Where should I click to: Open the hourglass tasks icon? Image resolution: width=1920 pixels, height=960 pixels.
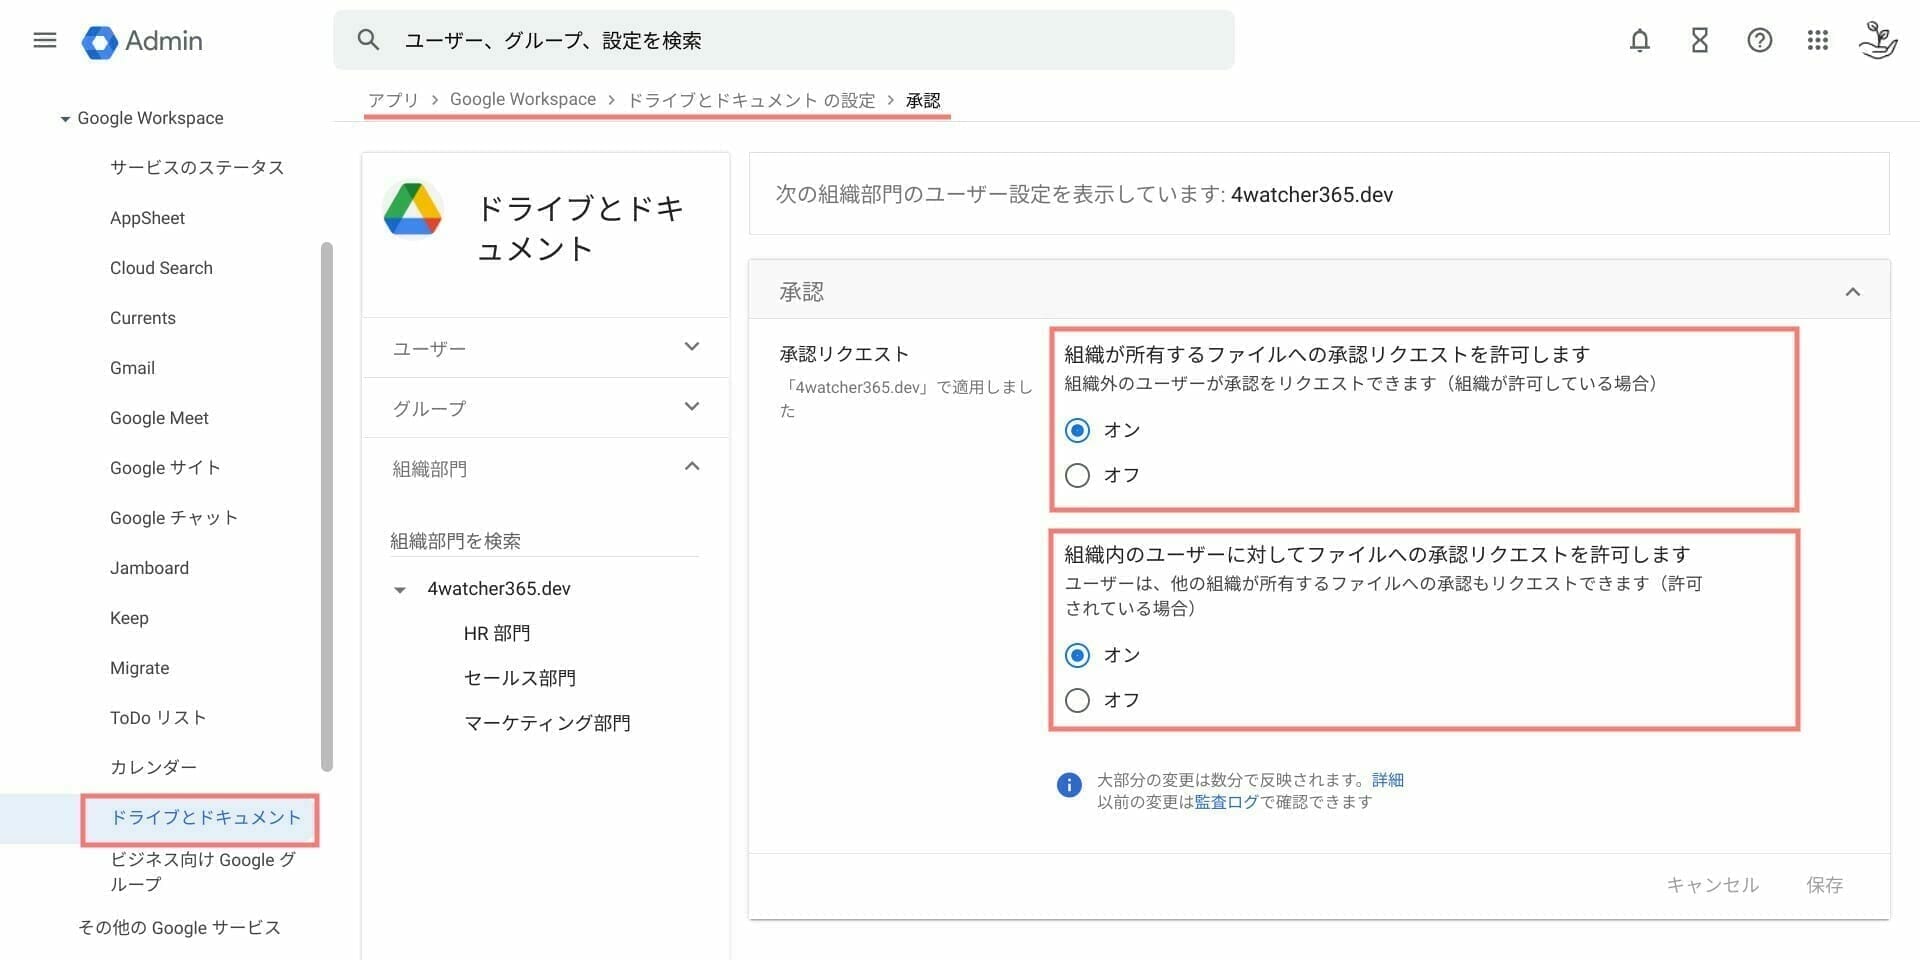(x=1700, y=40)
